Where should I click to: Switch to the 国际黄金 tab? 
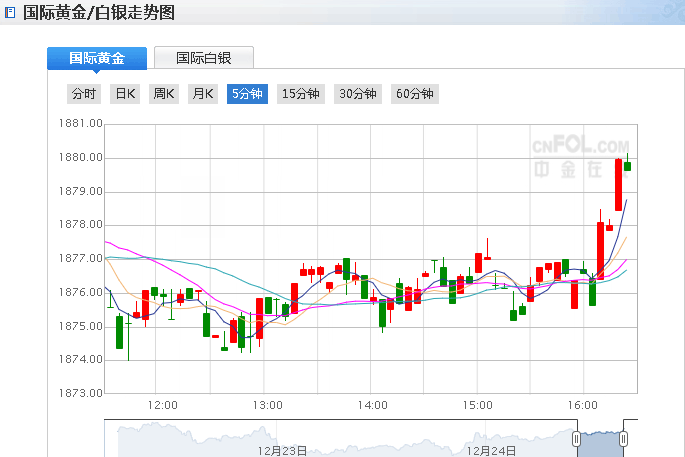97,58
